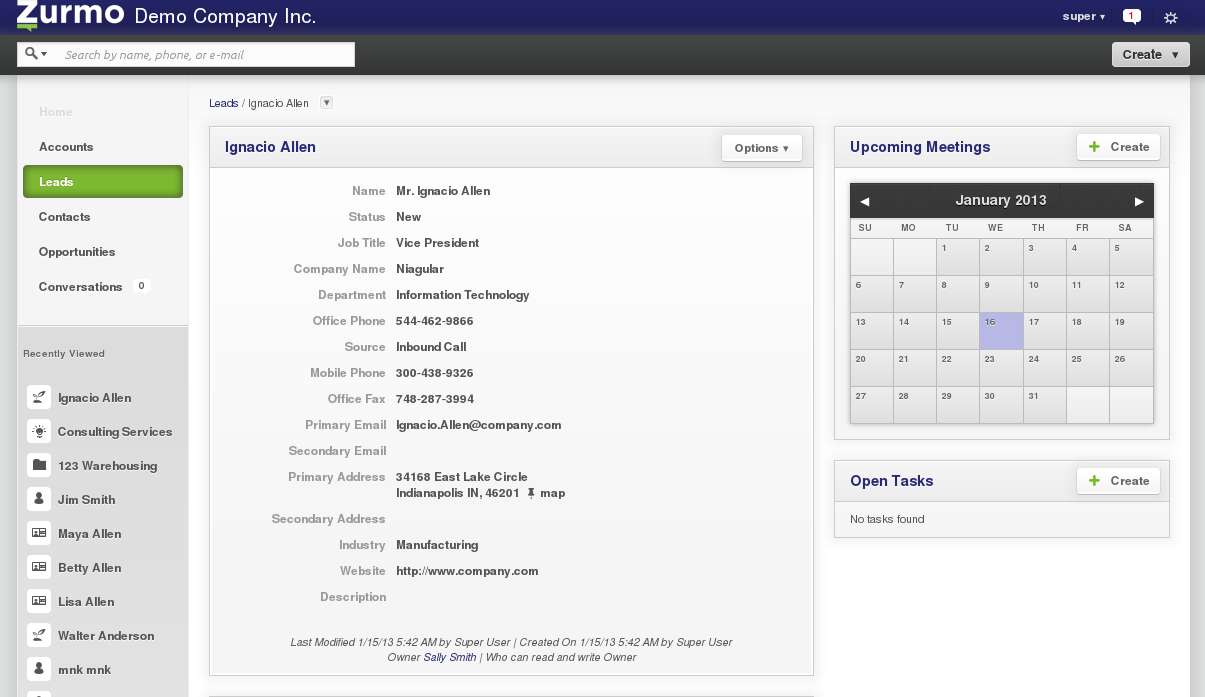Click the search by name input field
Viewport: 1205px width, 697px height.
click(x=205, y=55)
